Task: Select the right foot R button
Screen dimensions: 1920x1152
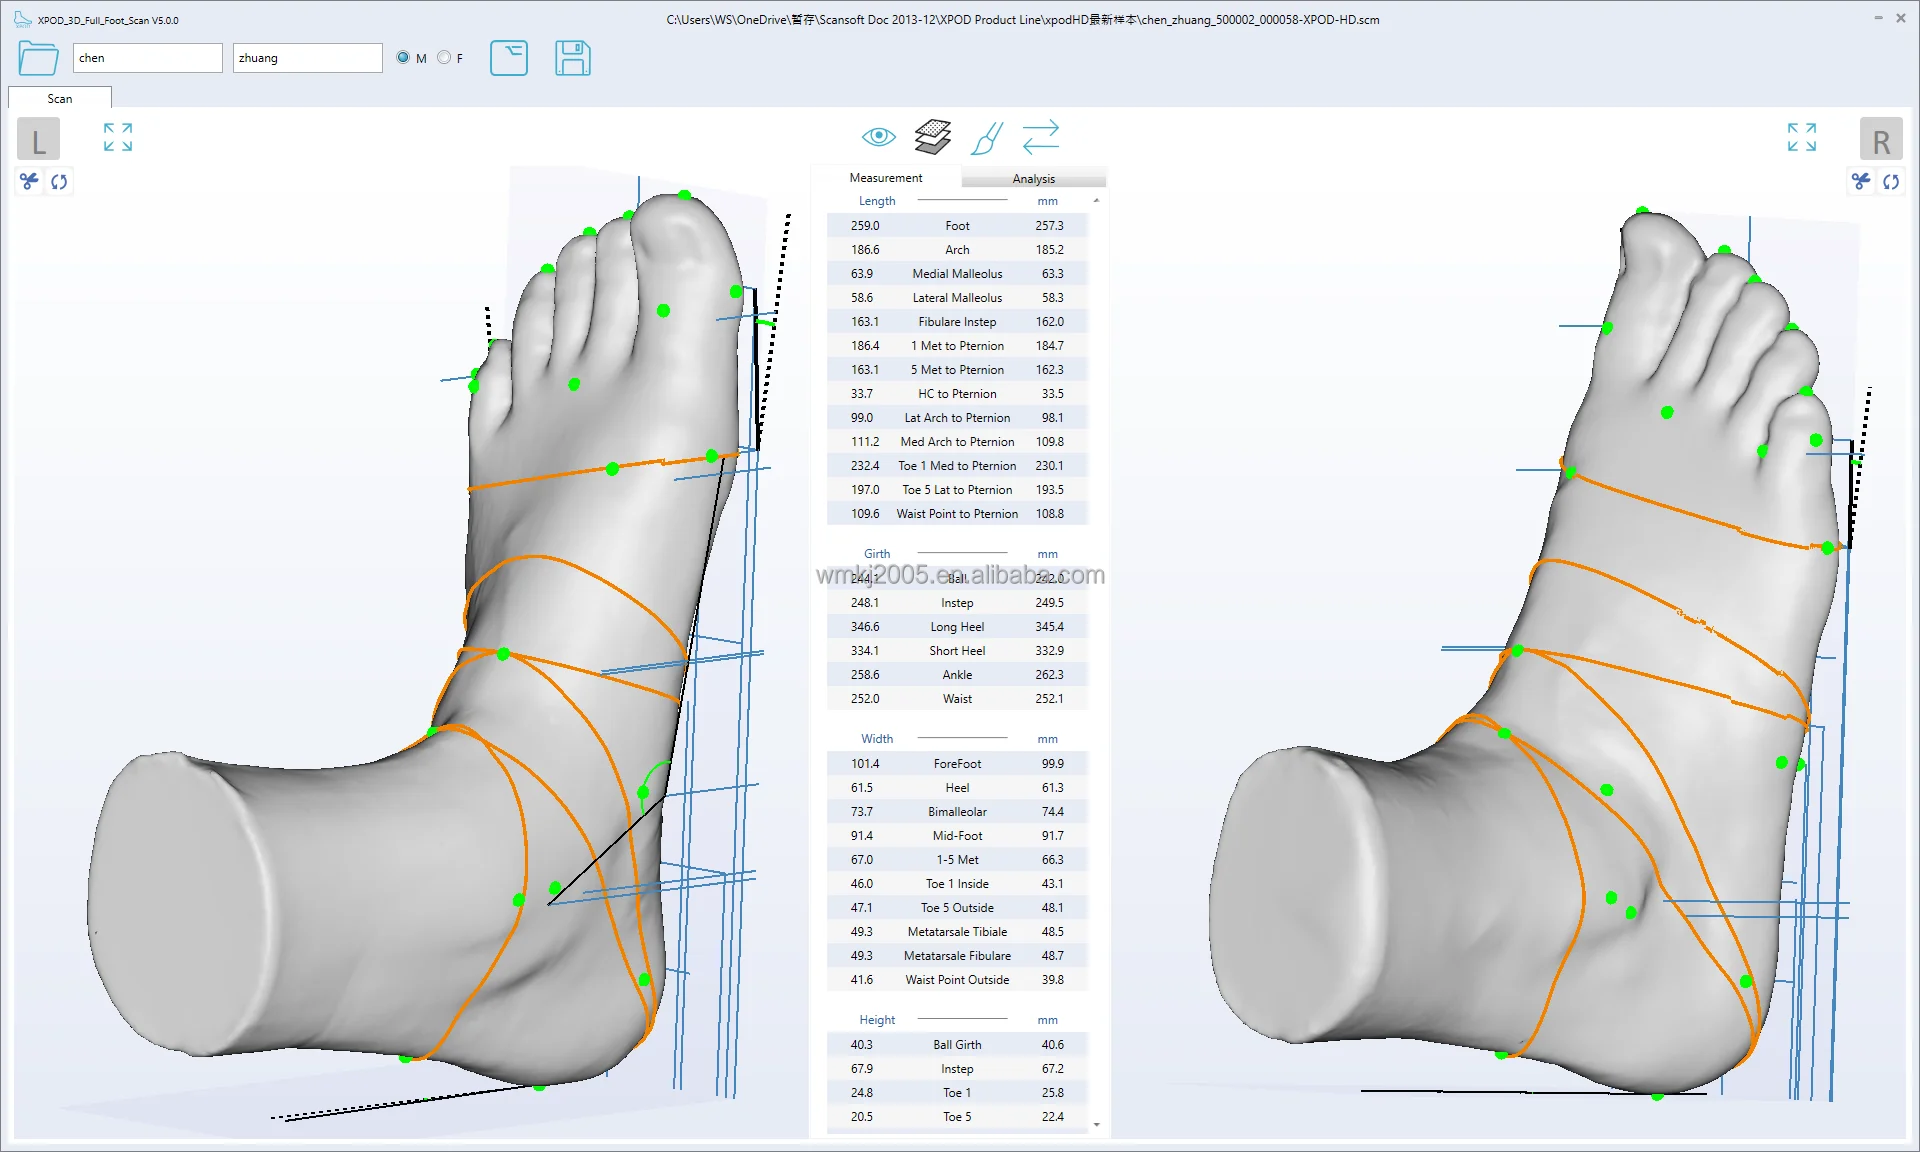Action: [x=1881, y=140]
